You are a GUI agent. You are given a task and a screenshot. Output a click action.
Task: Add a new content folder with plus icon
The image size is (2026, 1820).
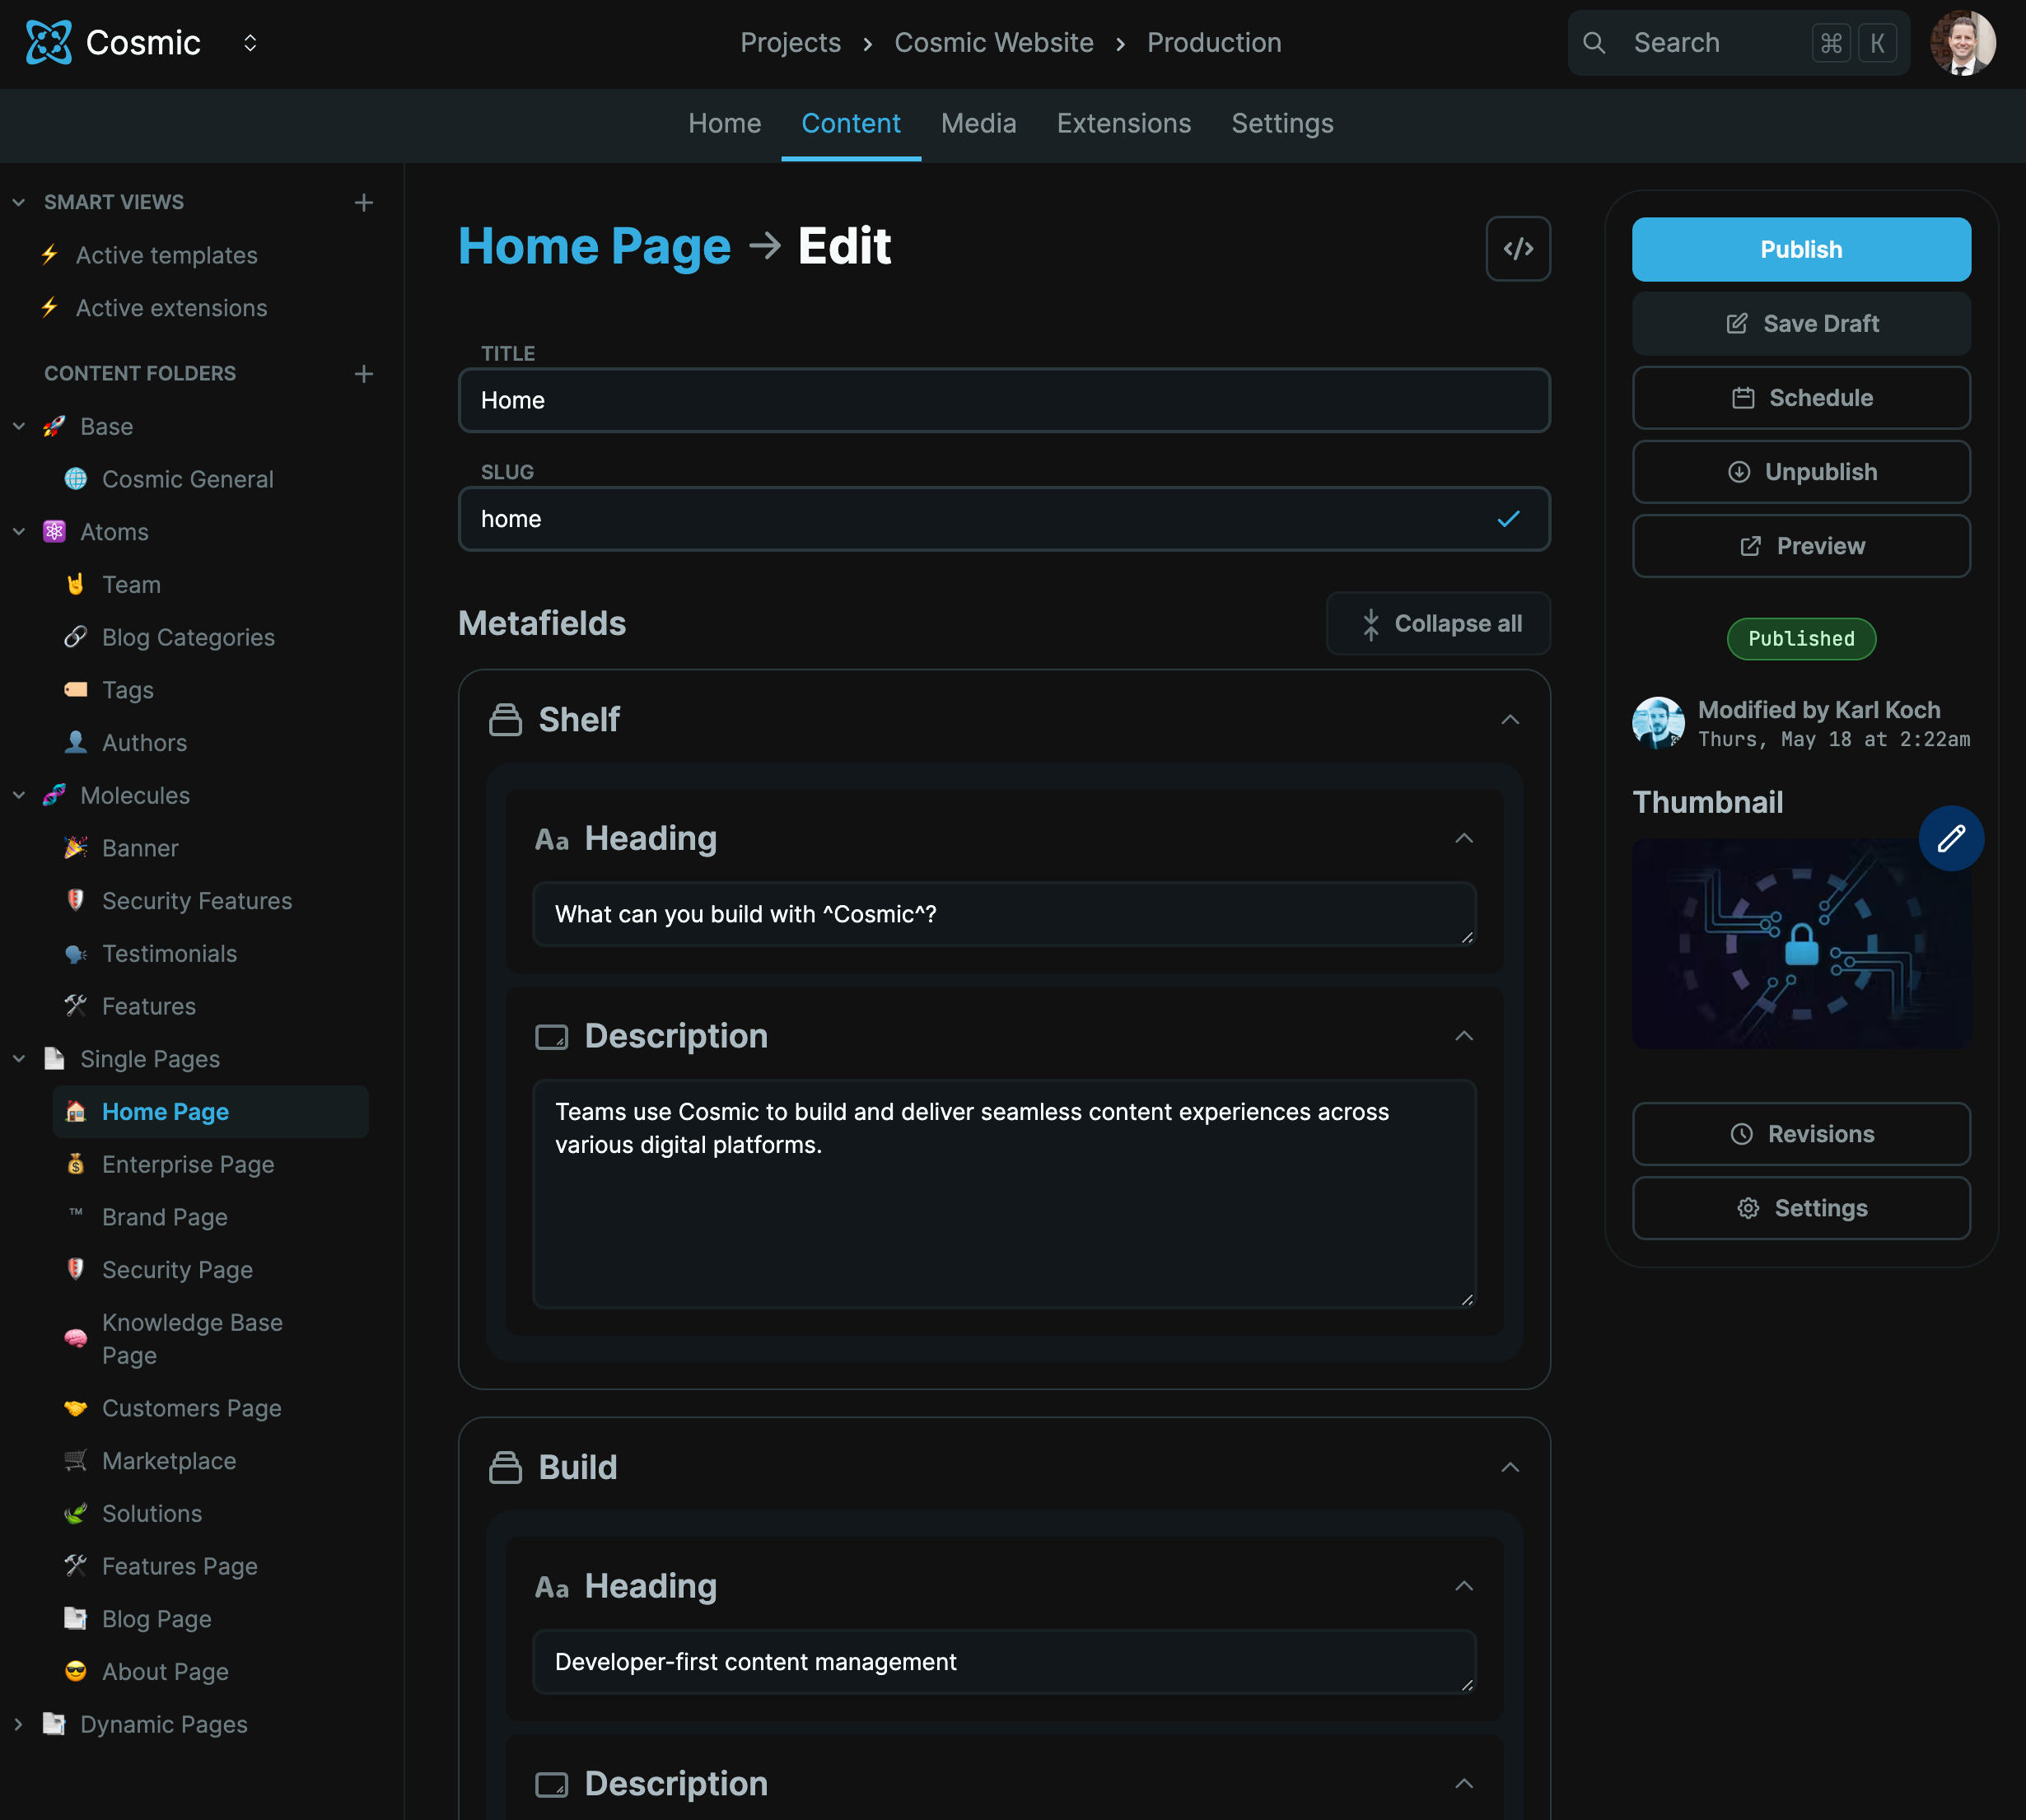click(364, 373)
